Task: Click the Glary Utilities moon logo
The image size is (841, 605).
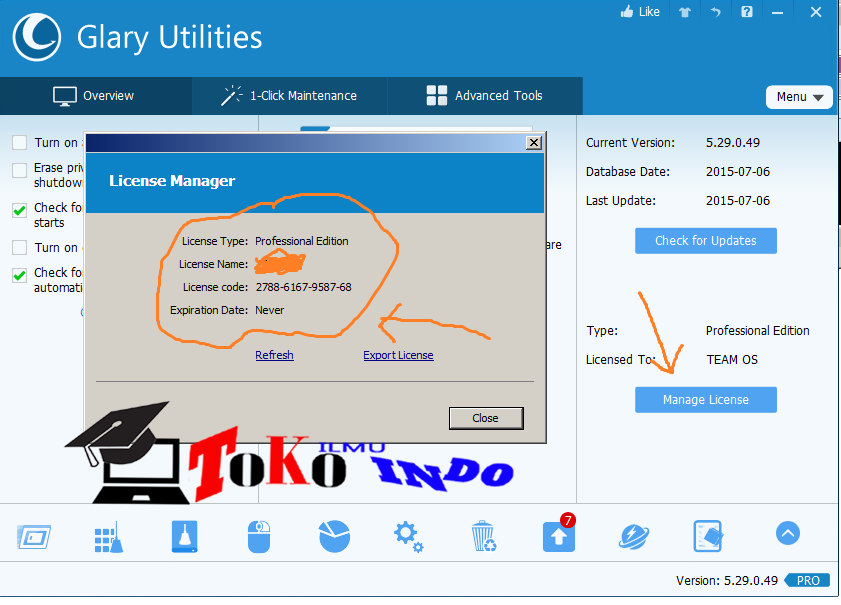Action: coord(36,37)
